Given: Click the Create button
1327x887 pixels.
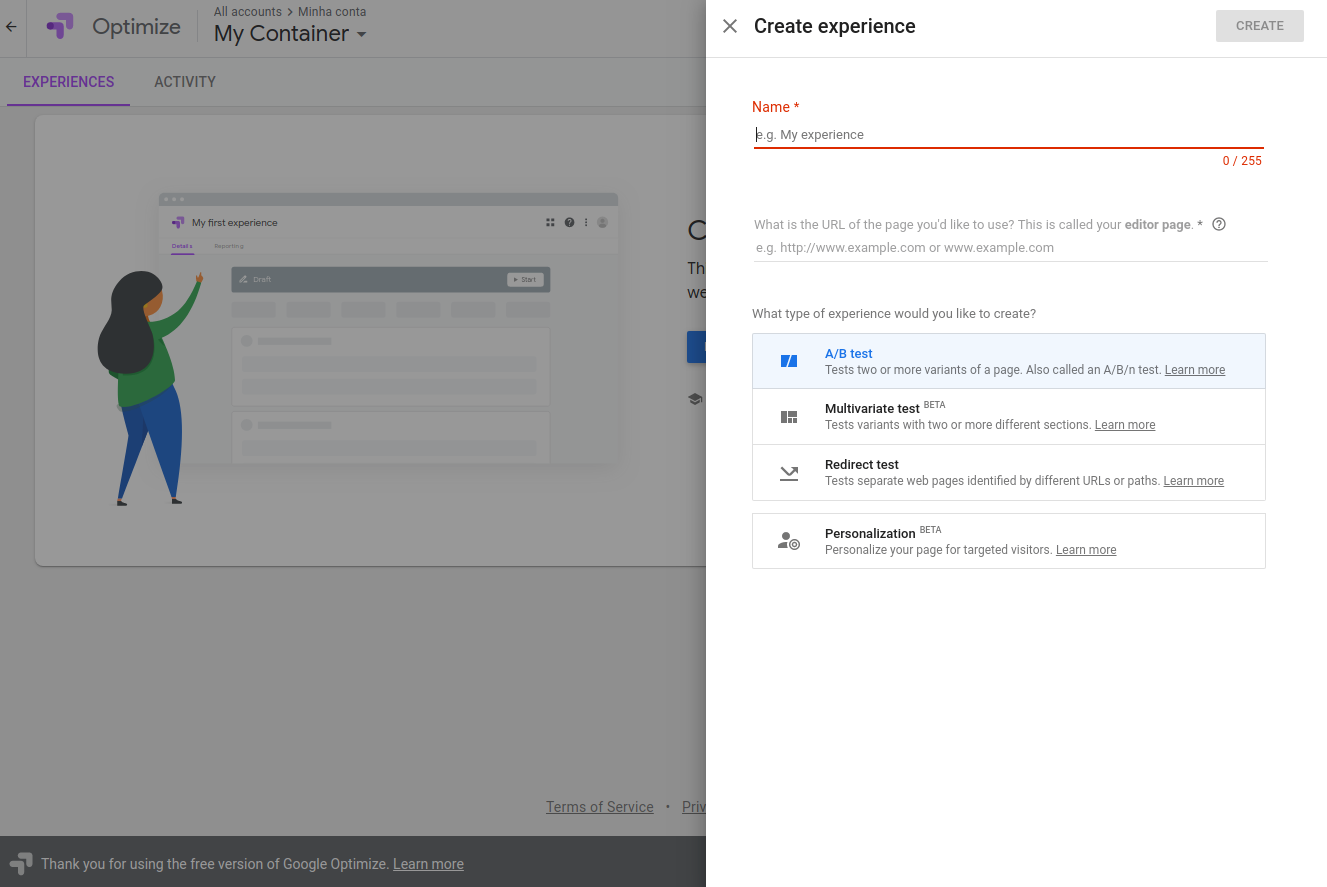Looking at the screenshot, I should (1260, 26).
